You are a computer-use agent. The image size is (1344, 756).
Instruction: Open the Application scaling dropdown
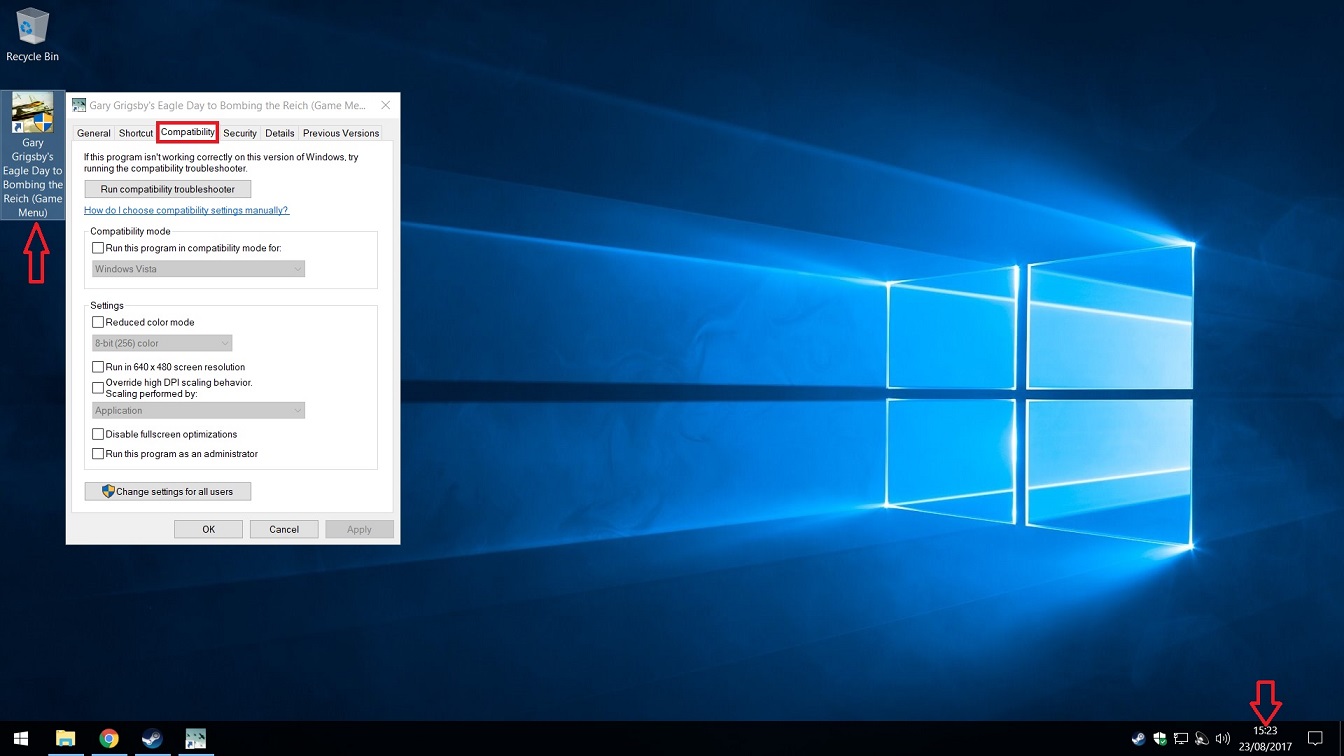click(x=198, y=411)
